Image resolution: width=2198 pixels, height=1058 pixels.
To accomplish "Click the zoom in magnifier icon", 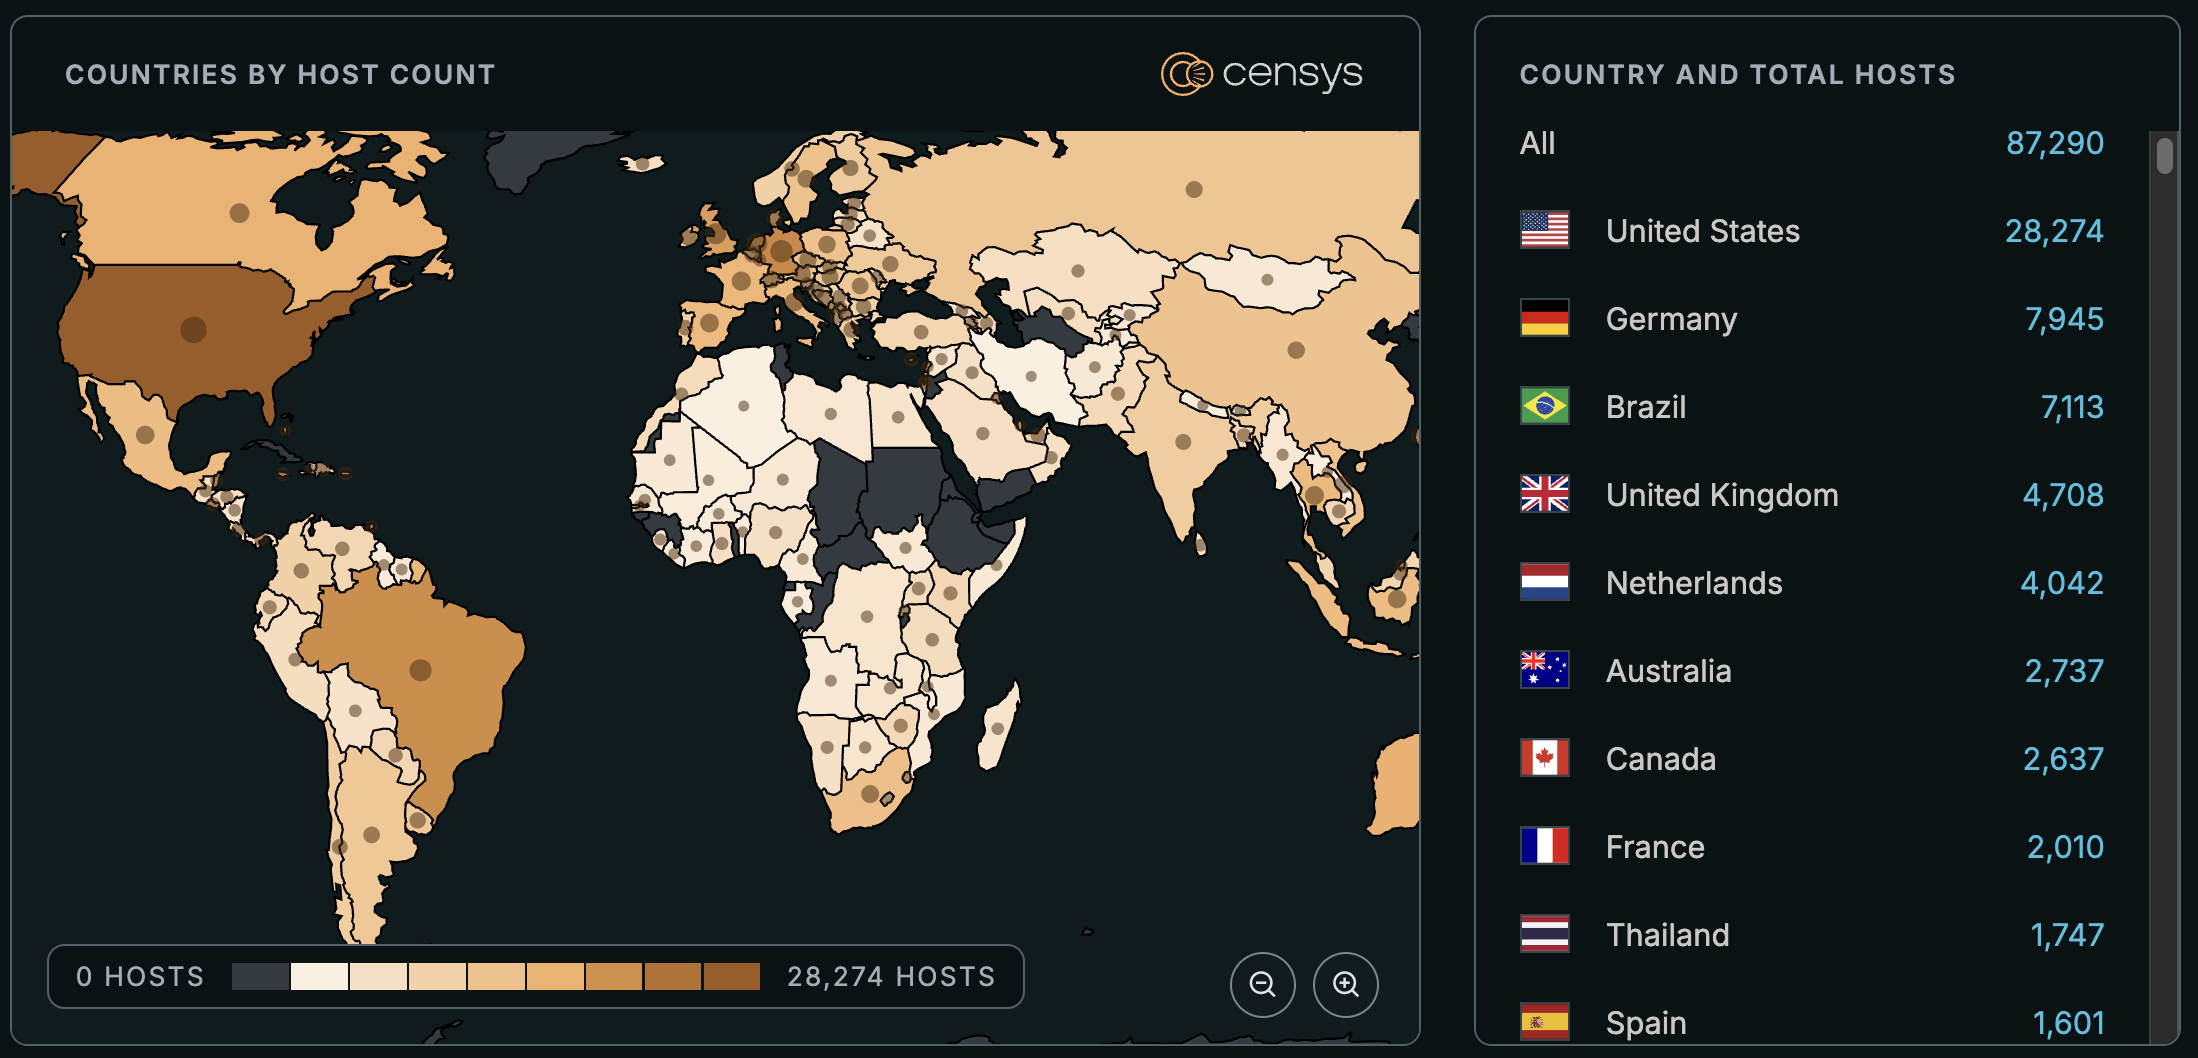I will [1345, 984].
